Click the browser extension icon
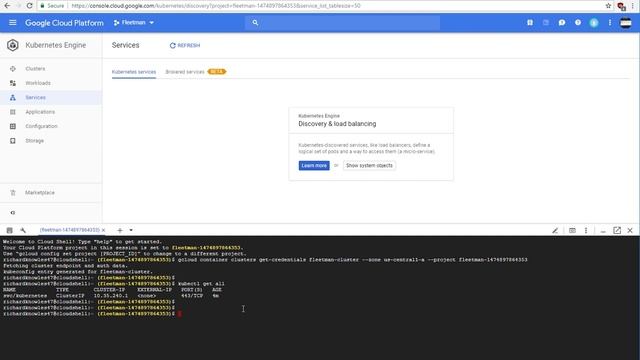This screenshot has height=360, width=640. pos(621,6)
